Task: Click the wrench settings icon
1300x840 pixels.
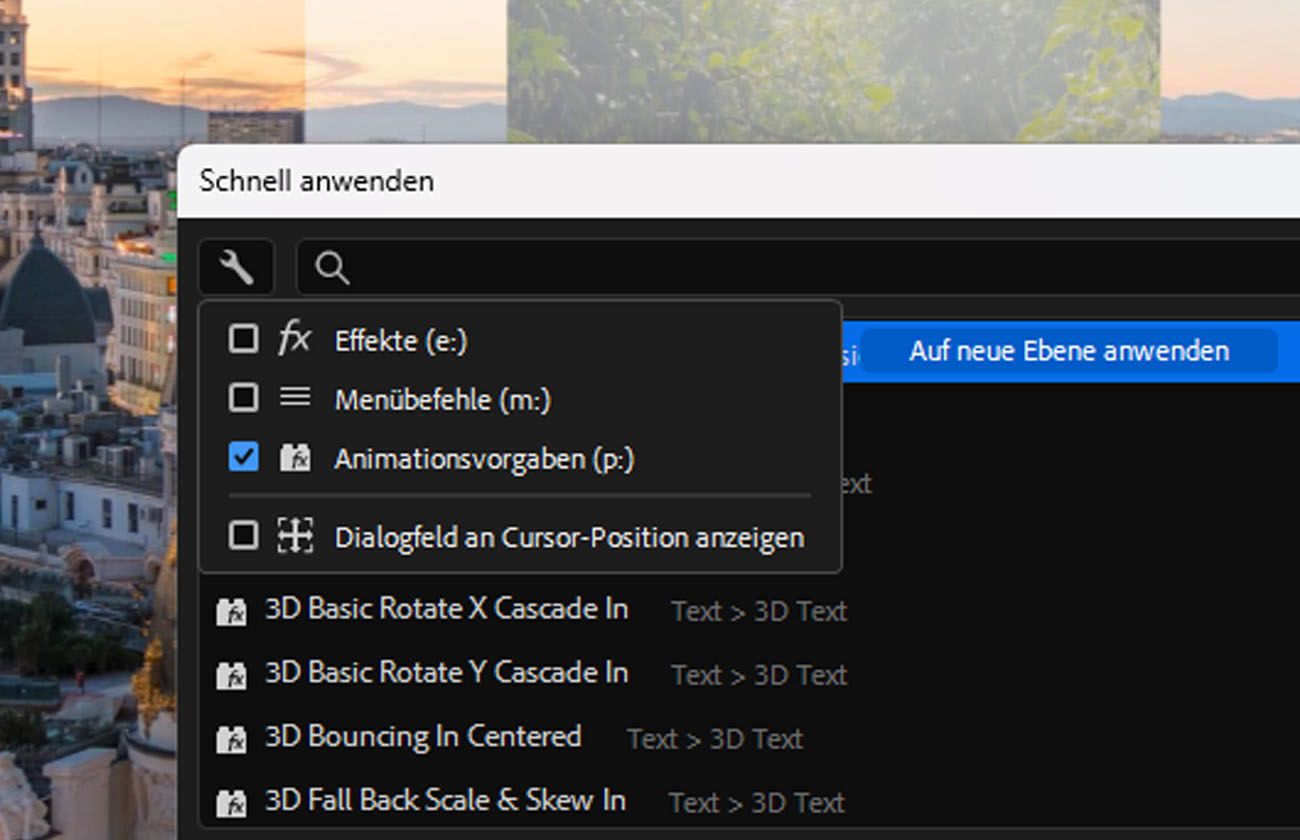Action: pos(236,268)
